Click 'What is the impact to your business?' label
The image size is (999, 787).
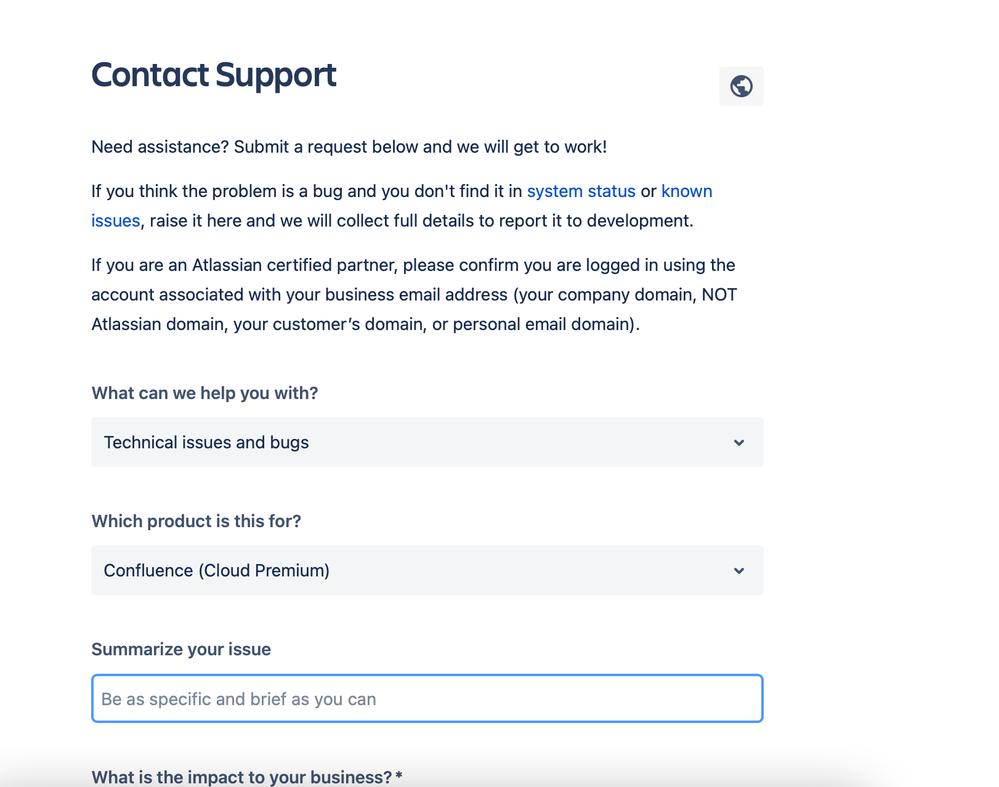pos(247,777)
